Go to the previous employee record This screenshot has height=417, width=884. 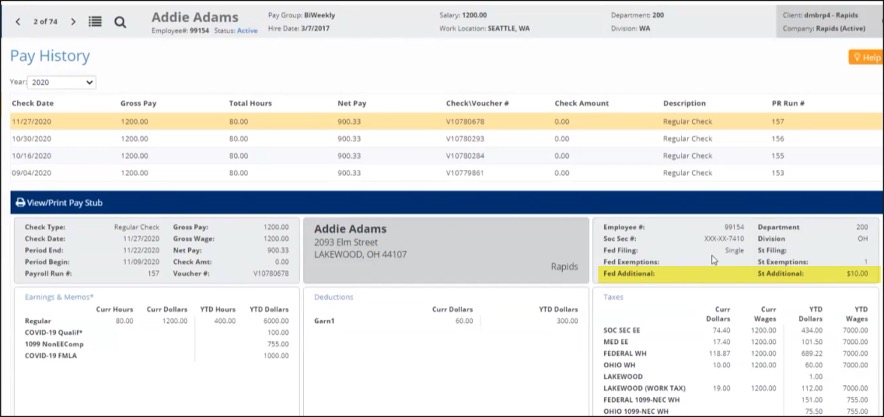point(17,21)
